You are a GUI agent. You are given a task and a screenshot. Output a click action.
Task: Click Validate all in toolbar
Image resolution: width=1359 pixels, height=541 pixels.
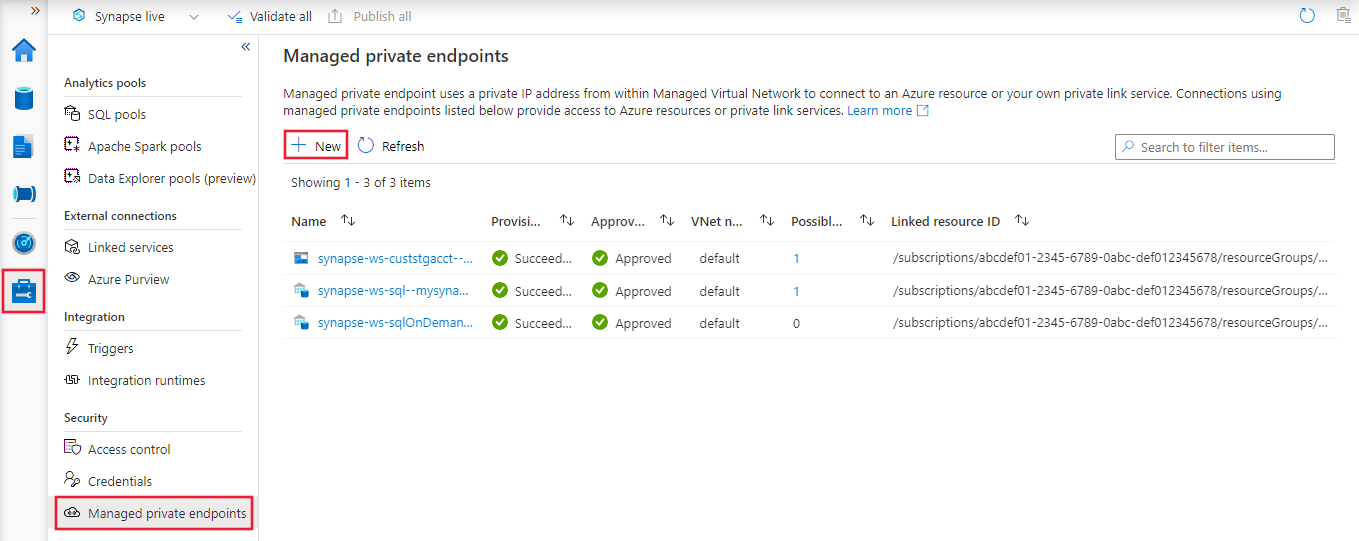click(x=270, y=17)
